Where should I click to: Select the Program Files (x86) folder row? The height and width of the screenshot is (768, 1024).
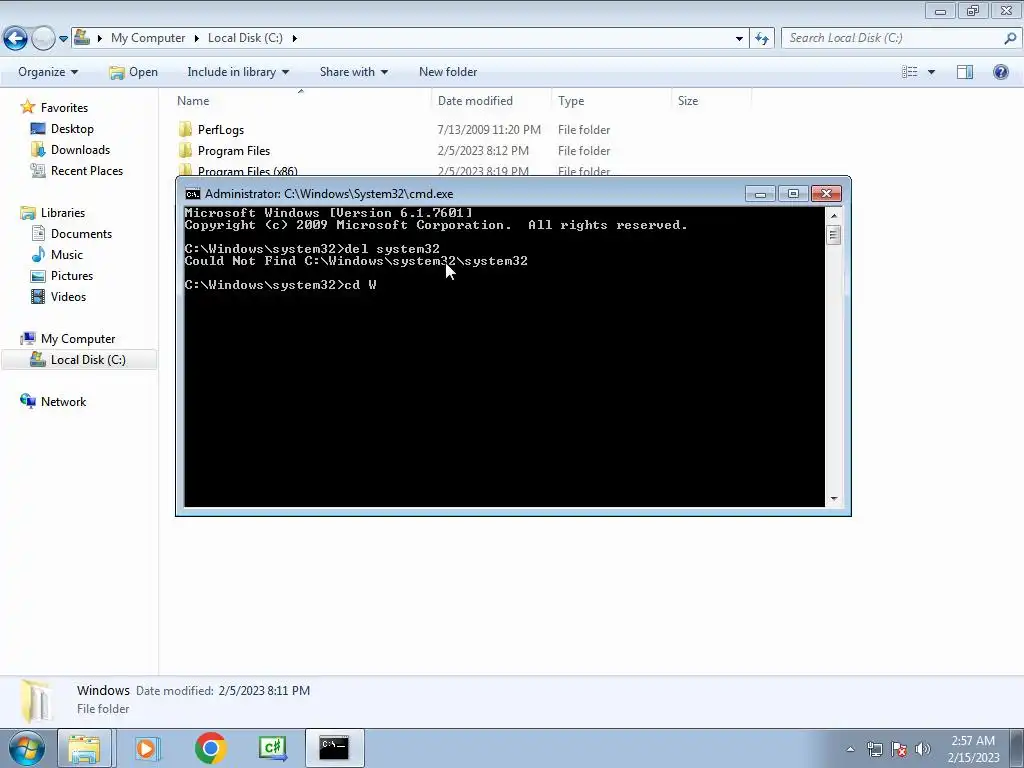click(x=394, y=170)
